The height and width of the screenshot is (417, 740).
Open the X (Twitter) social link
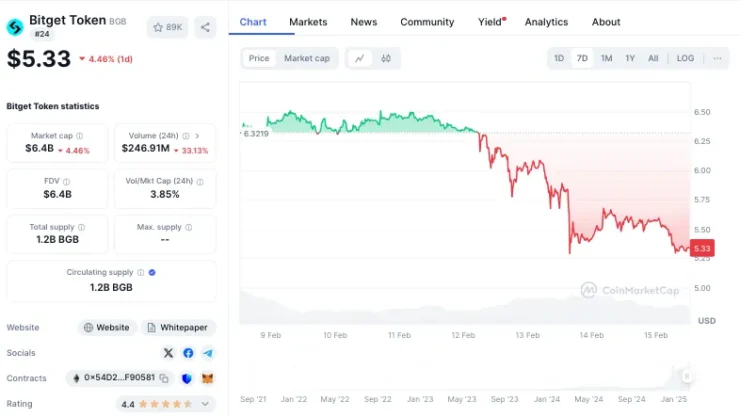(x=168, y=353)
